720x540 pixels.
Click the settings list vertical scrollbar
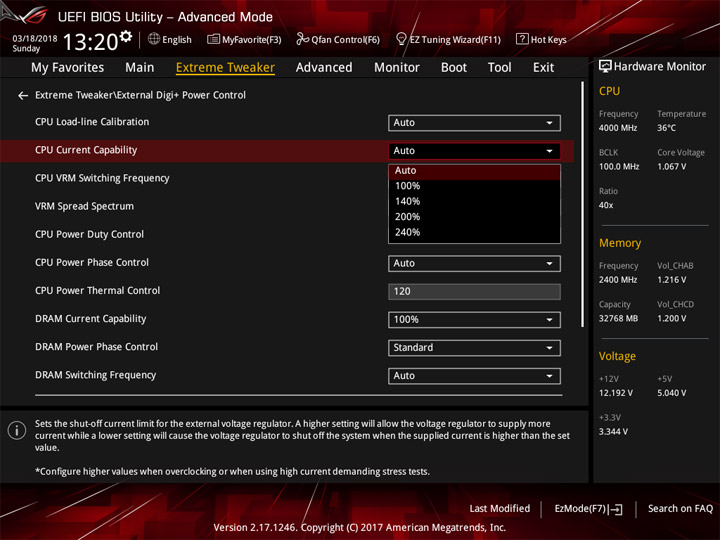pyautogui.click(x=583, y=204)
